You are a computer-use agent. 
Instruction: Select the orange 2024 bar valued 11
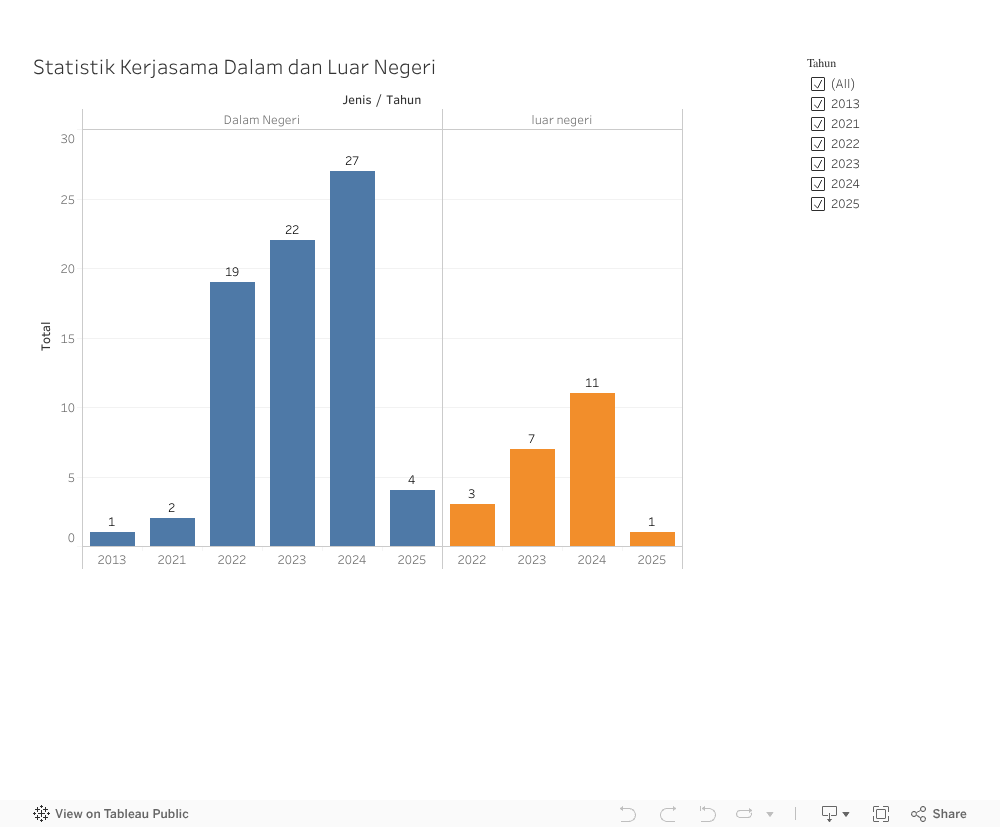[x=592, y=469]
